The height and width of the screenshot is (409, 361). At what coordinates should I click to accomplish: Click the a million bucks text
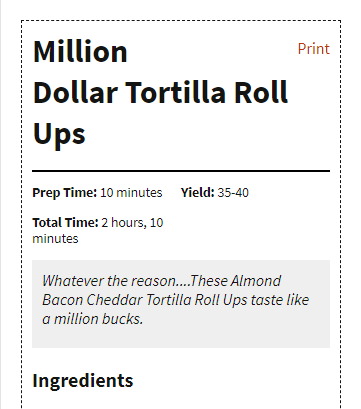point(93,319)
